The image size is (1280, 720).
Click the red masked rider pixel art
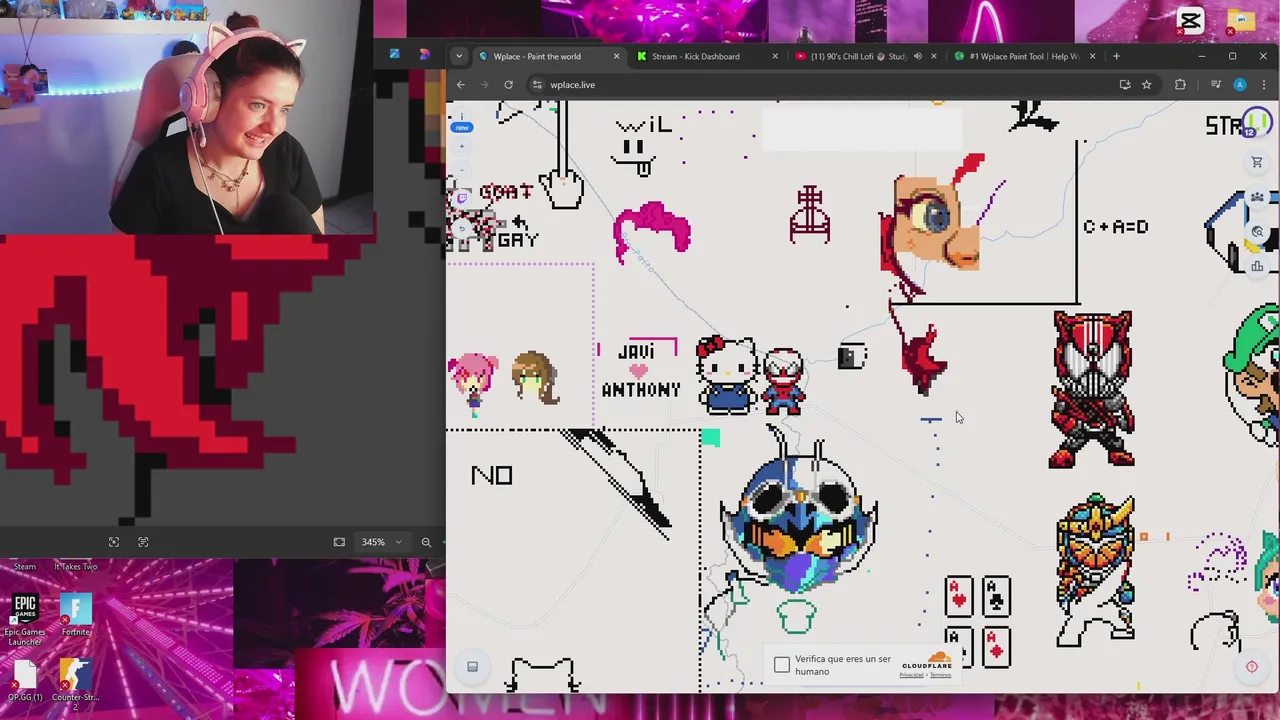click(1092, 389)
